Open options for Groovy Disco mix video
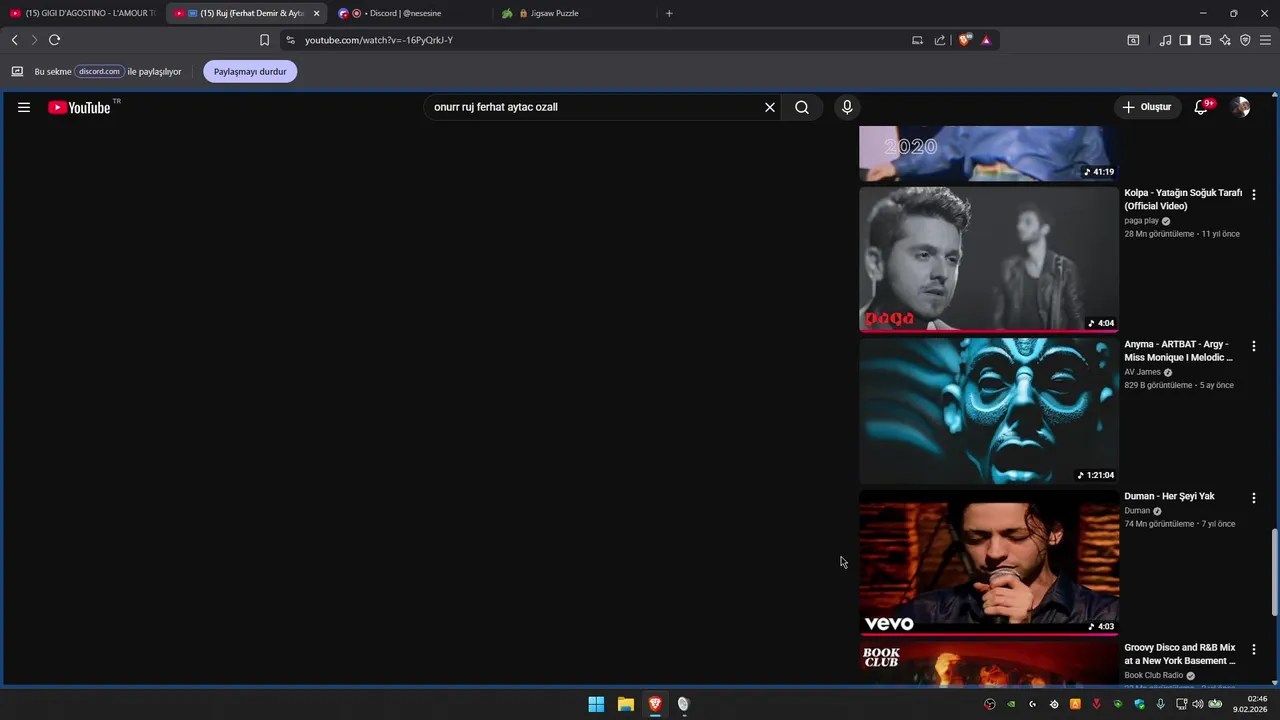The height and width of the screenshot is (720, 1280). (1254, 650)
